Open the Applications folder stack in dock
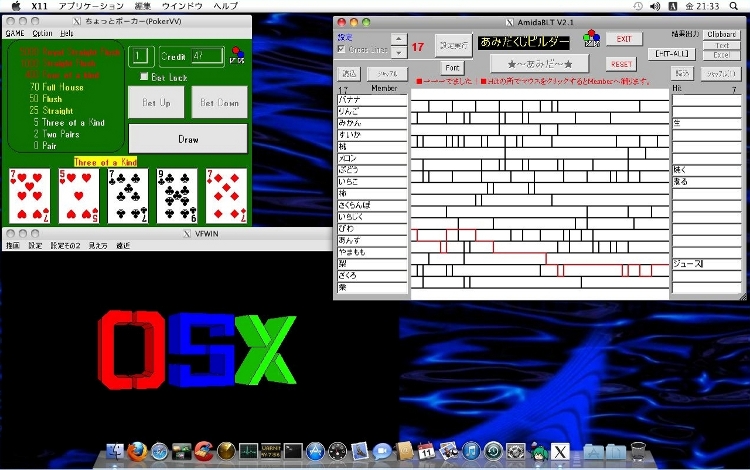The height and width of the screenshot is (470, 750). [x=594, y=451]
